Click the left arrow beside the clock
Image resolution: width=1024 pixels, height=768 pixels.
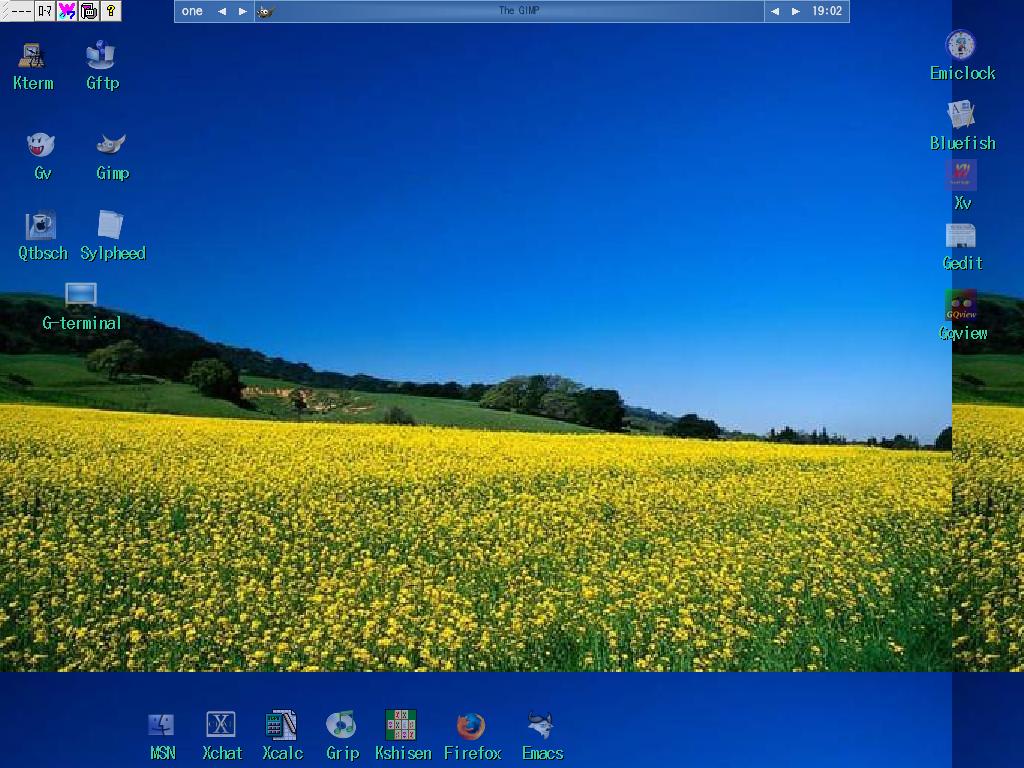click(x=775, y=12)
